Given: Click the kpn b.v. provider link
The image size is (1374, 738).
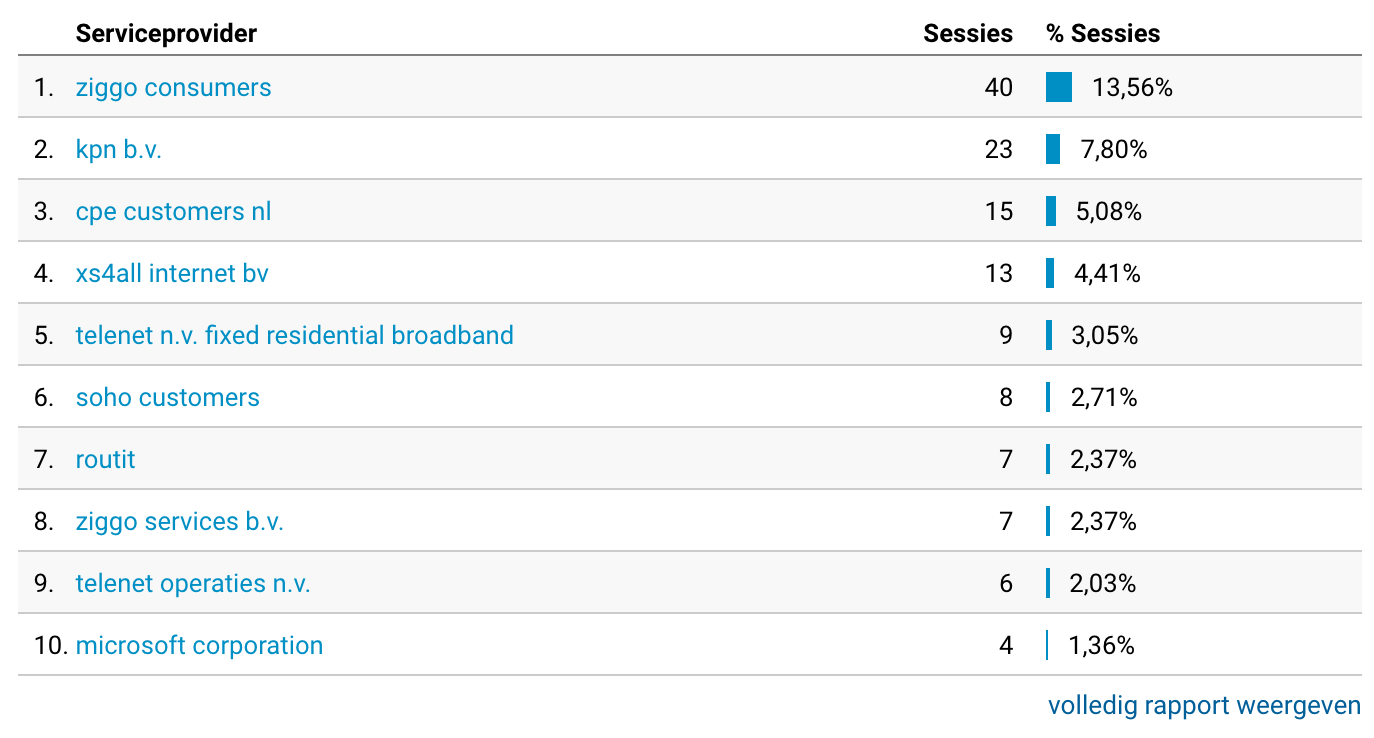Looking at the screenshot, I should pos(118,150).
